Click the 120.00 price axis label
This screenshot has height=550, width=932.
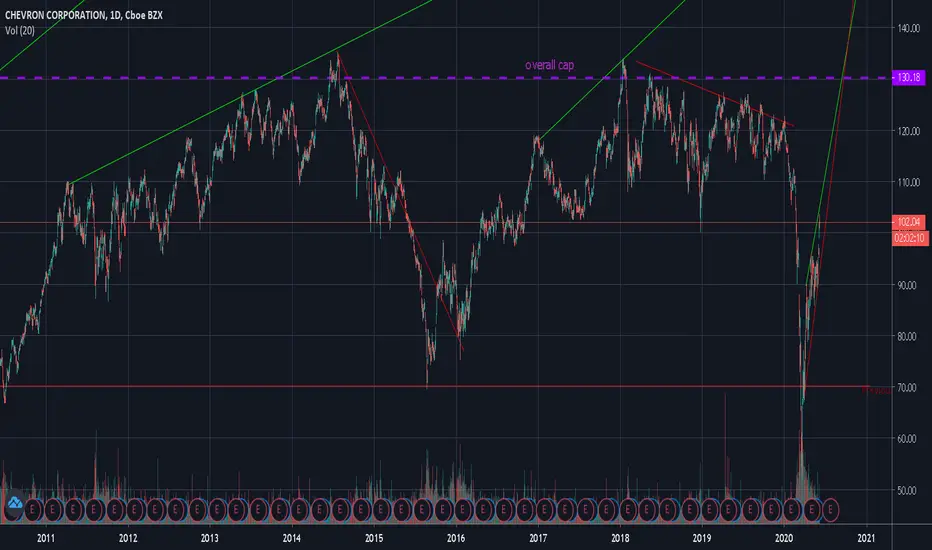point(908,131)
